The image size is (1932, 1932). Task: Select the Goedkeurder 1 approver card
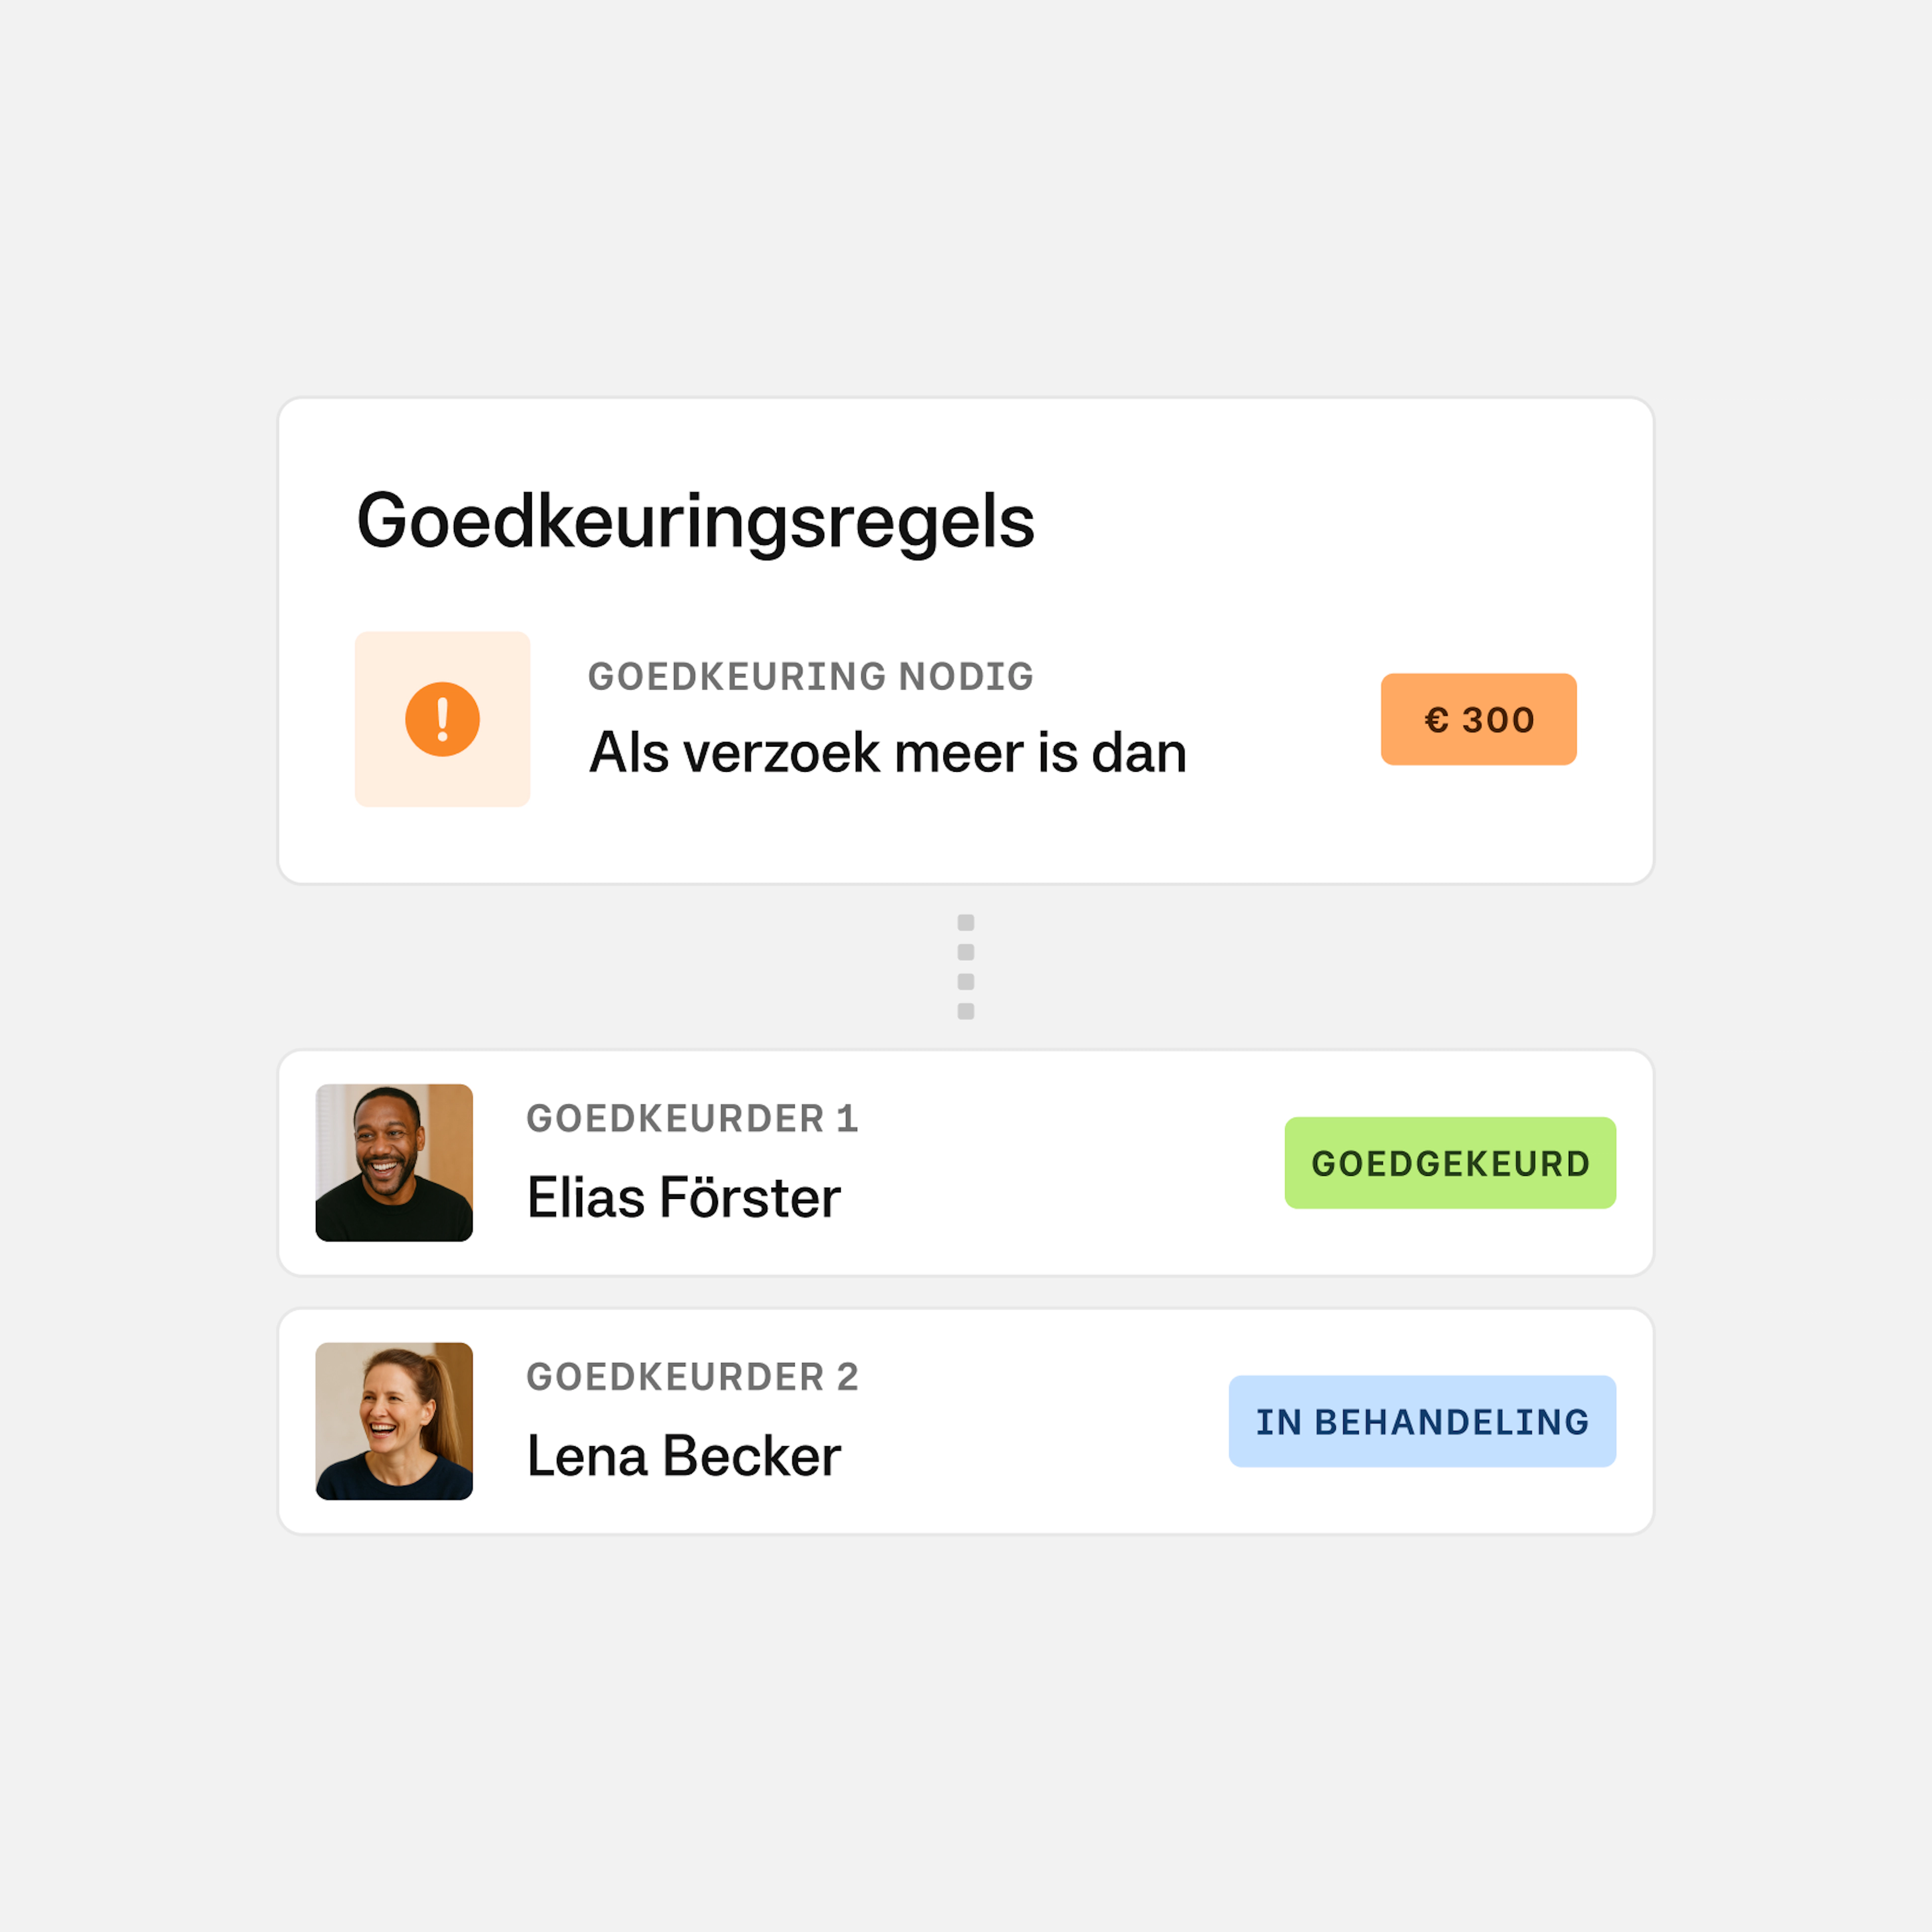point(966,1163)
